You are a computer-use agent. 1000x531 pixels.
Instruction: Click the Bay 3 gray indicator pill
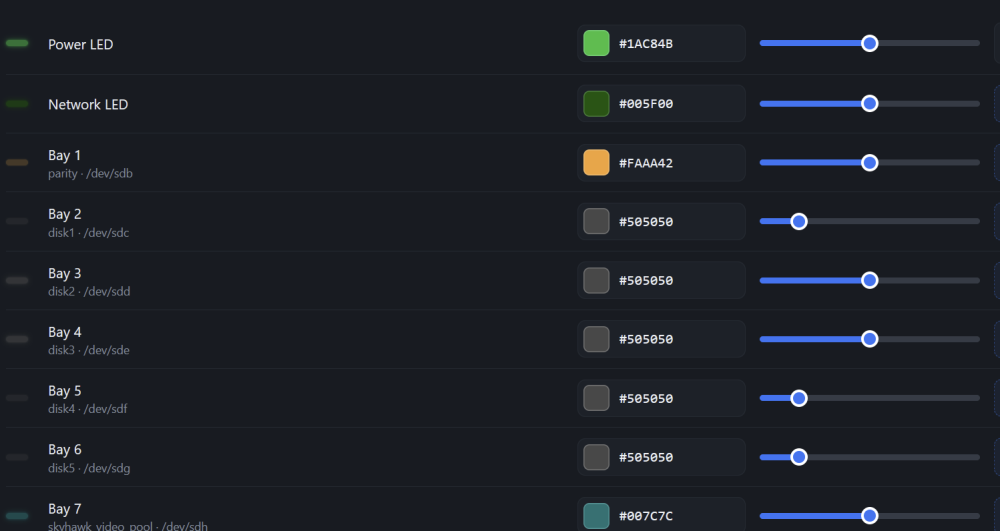tap(17, 280)
